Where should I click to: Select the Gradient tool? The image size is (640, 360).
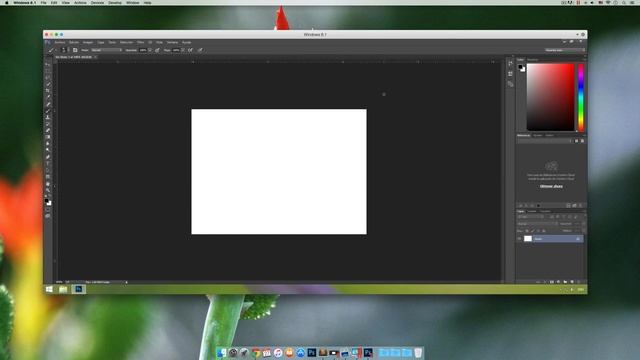(x=48, y=137)
